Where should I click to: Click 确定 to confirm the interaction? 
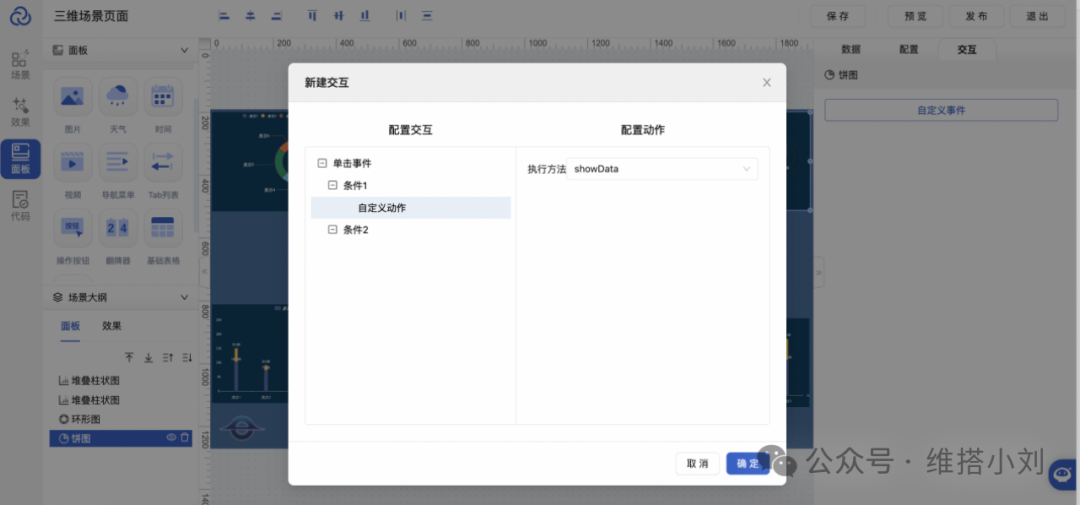(747, 464)
